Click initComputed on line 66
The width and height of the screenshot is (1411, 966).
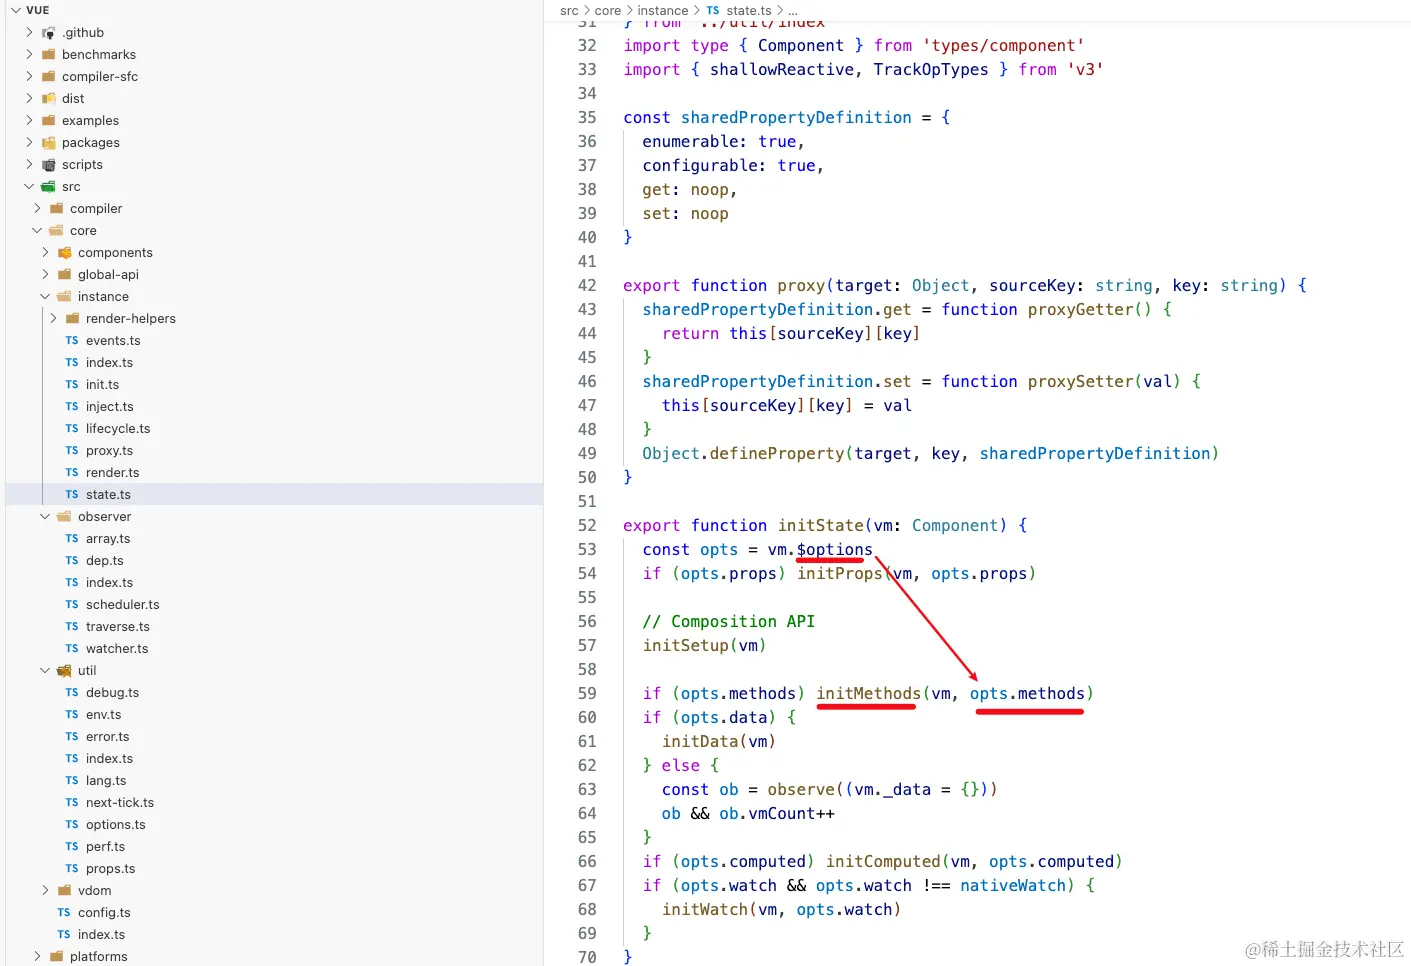point(883,862)
